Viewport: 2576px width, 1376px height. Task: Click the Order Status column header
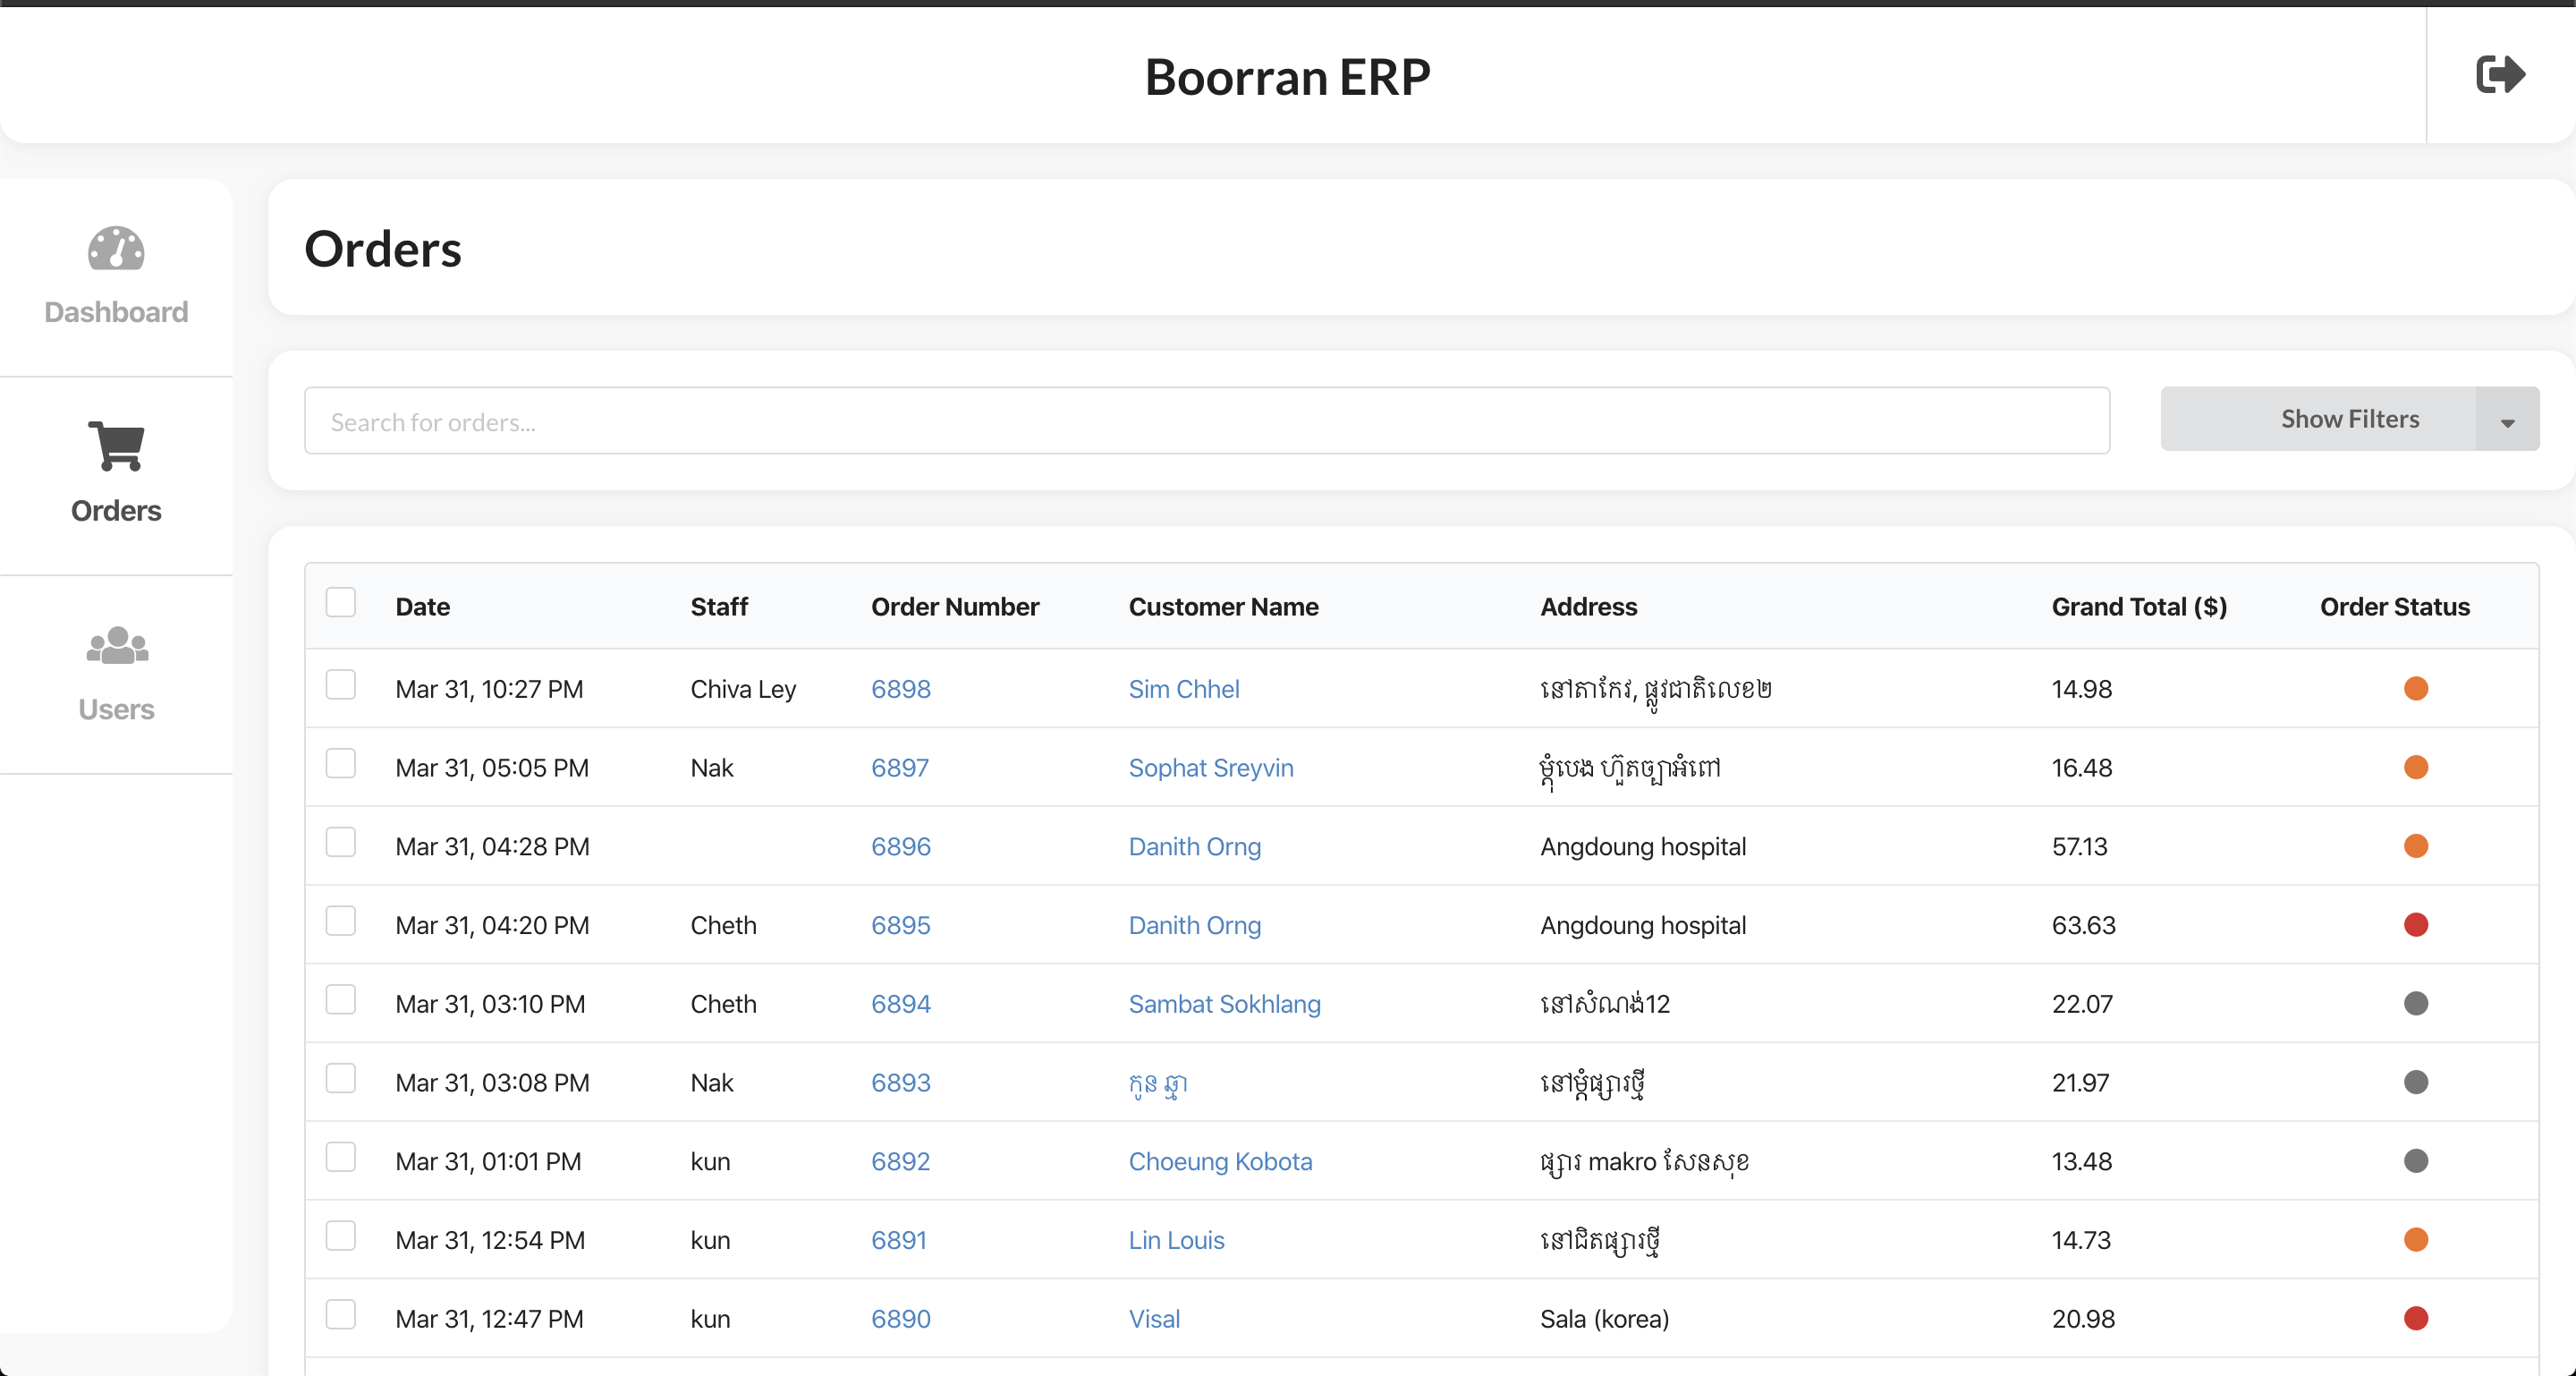2395,607
